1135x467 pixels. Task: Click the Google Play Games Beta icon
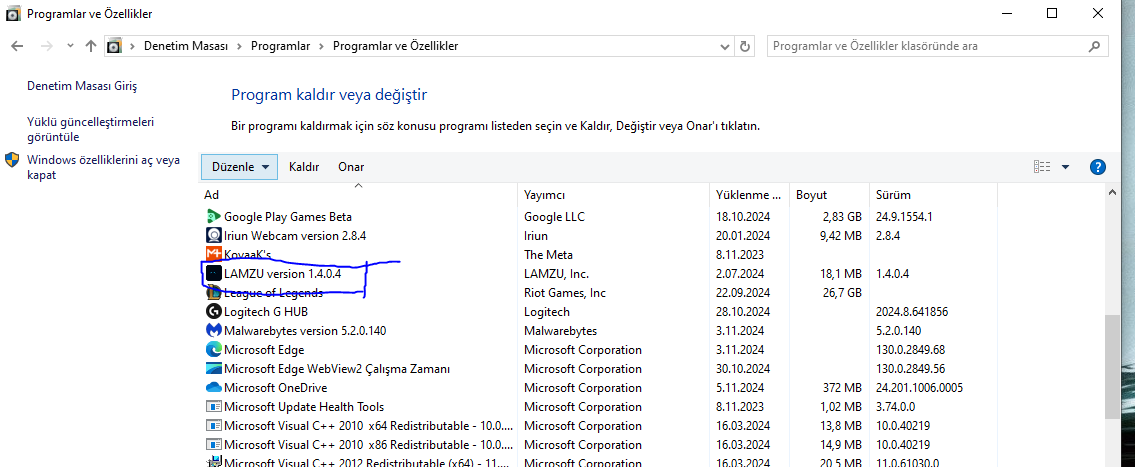tap(213, 216)
